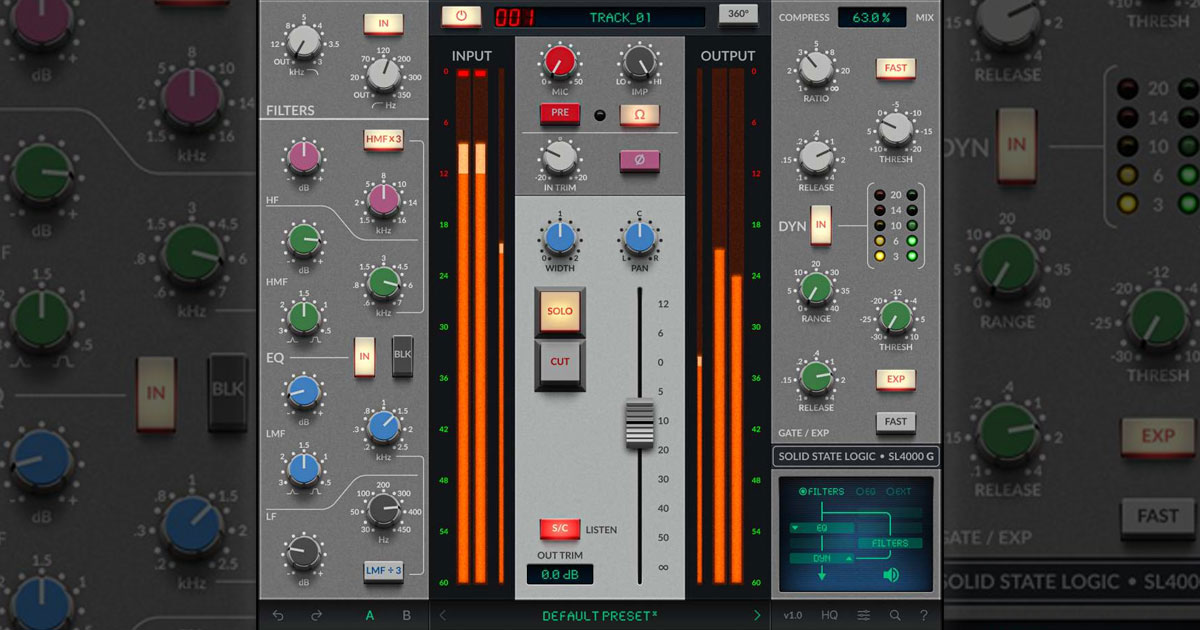This screenshot has width=1200, height=630.
Task: Click the low-pass filter kHz knob
Action: click(x=303, y=41)
